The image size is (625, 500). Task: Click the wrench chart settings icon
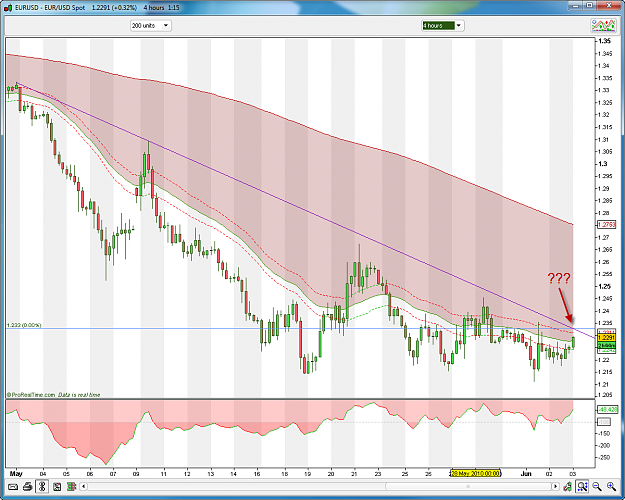tap(567, 486)
